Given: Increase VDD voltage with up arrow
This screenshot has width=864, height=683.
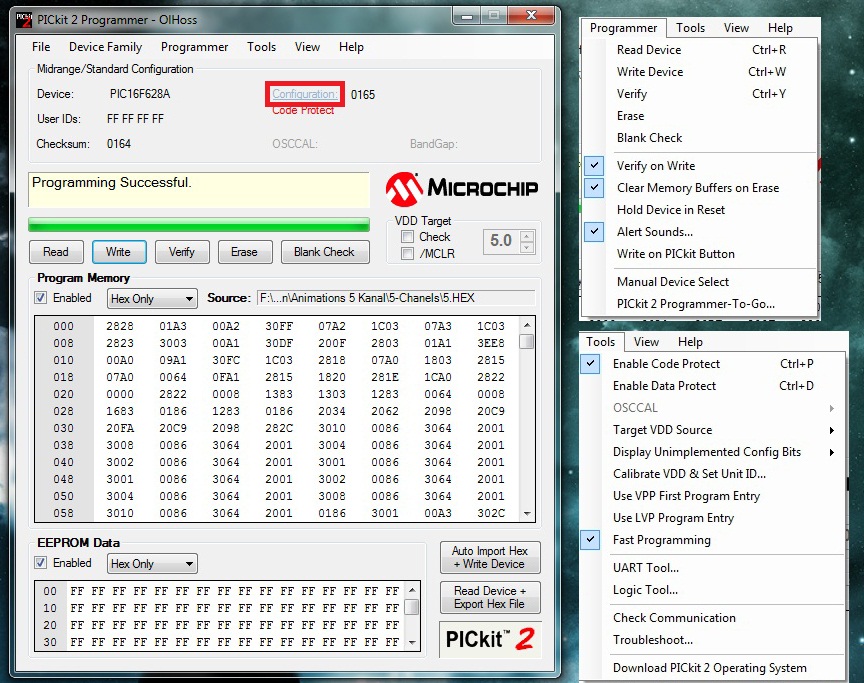Looking at the screenshot, I should point(527,236).
